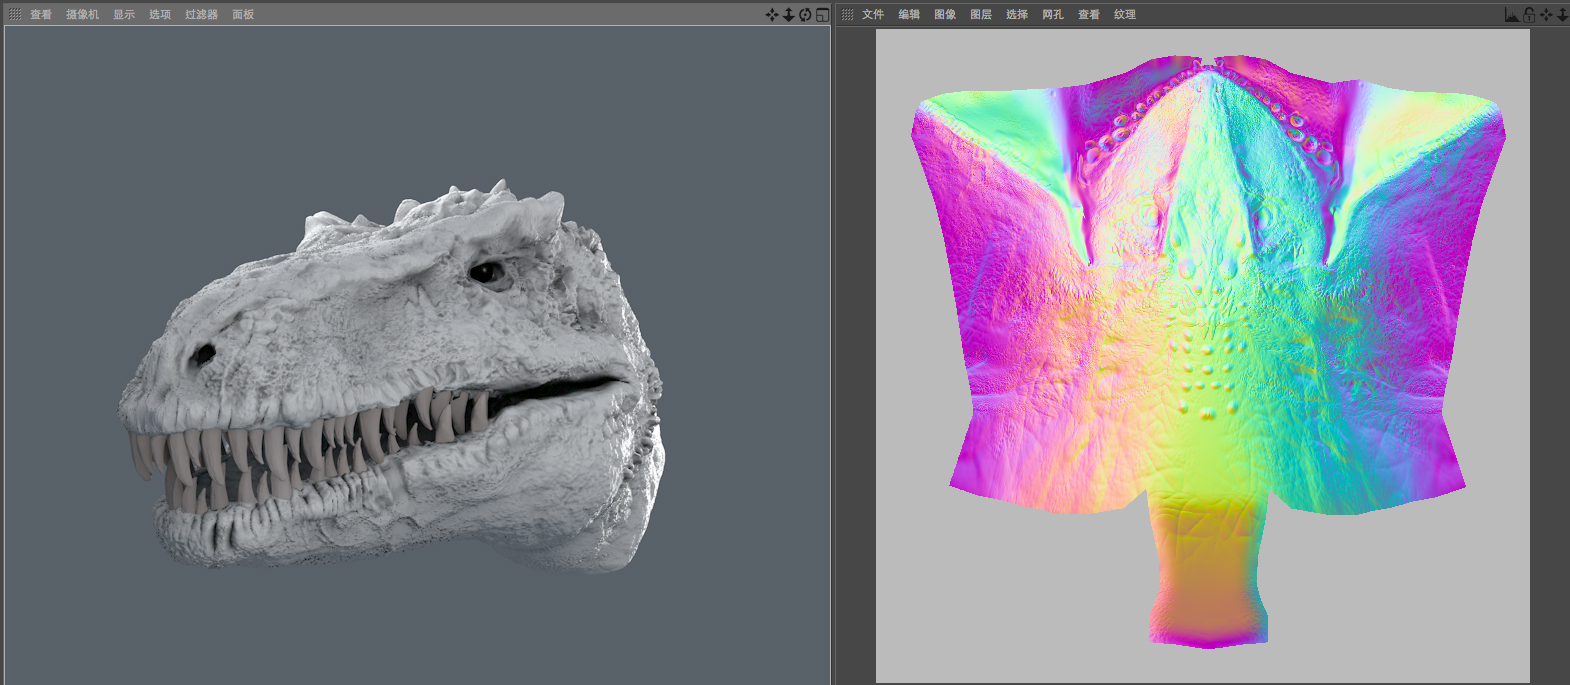Open the 图层 layer menu
This screenshot has width=1570, height=685.
point(981,15)
